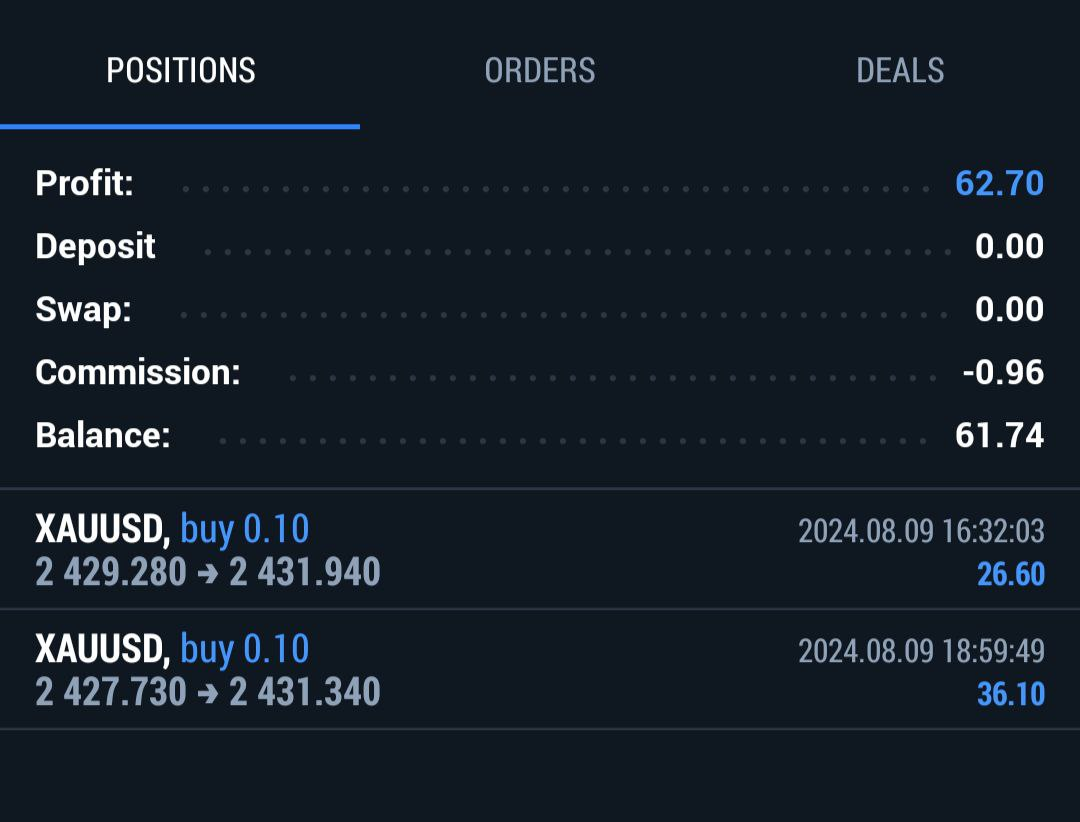
Task: Click the 2024.08.09 18:59:49 timestamp
Action: click(921, 651)
